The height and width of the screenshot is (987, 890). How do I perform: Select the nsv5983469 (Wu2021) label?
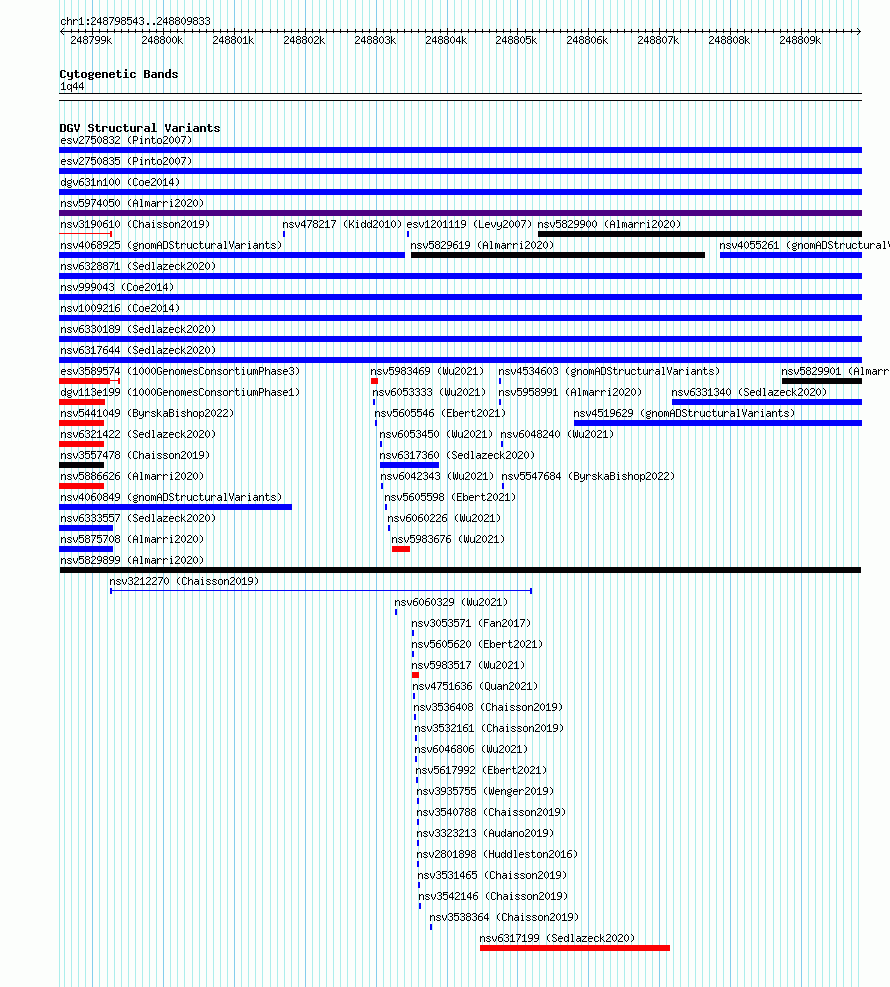pyautogui.click(x=427, y=371)
